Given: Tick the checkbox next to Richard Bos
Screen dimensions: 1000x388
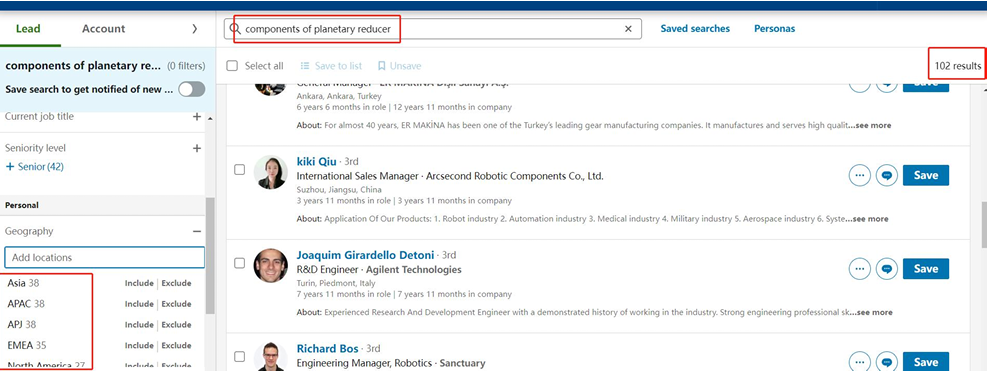Looking at the screenshot, I should [239, 356].
